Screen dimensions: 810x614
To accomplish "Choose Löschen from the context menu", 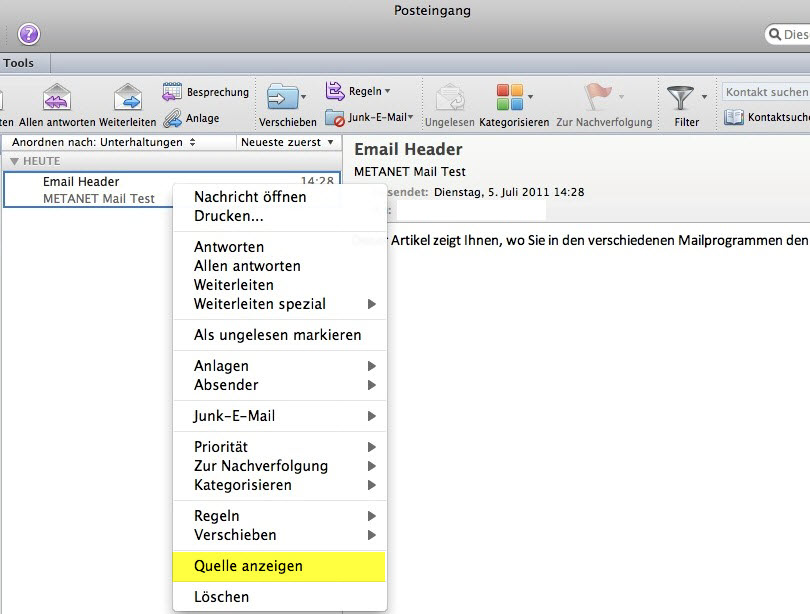I will [221, 597].
